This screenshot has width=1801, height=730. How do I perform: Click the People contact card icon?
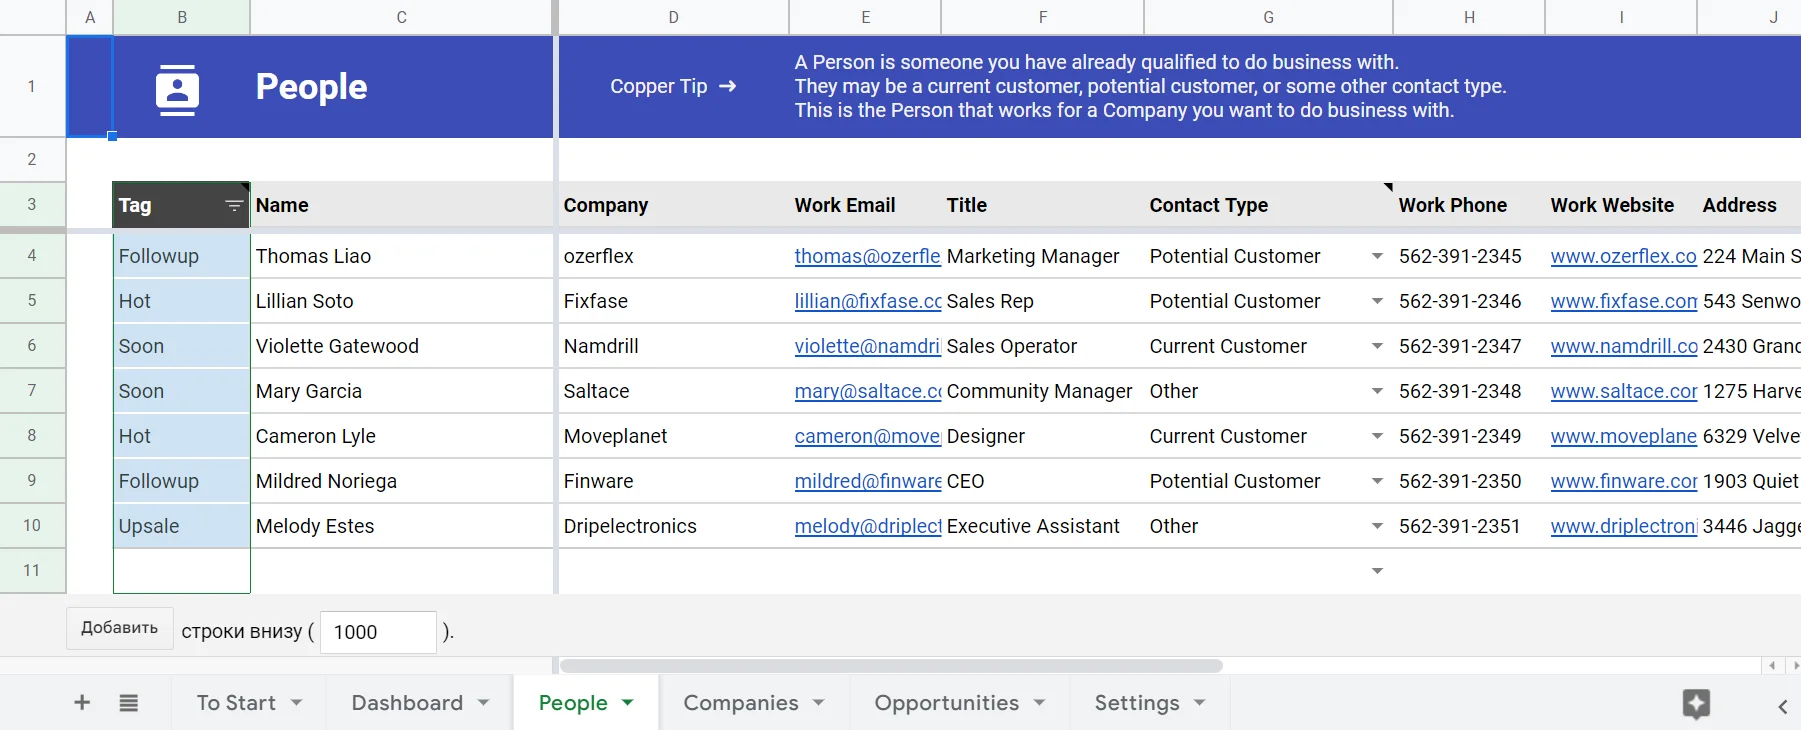coord(177,89)
